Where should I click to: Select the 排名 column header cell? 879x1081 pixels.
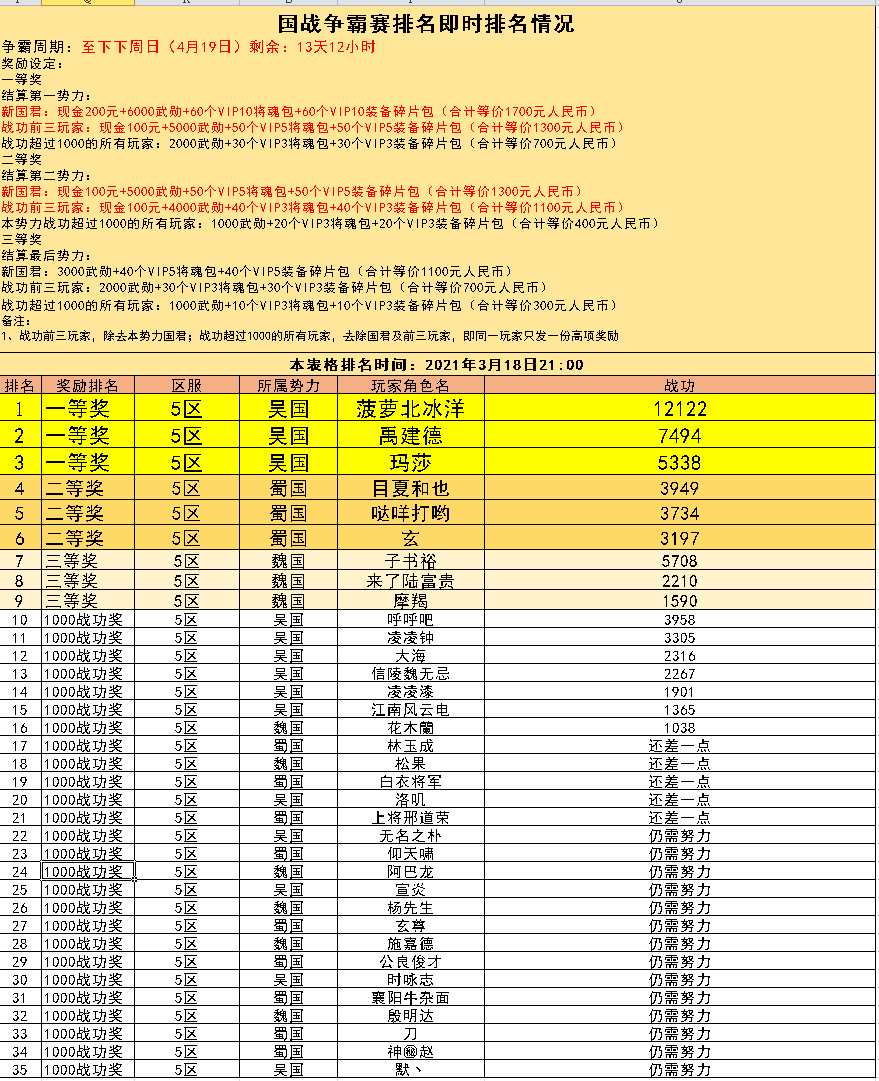(x=21, y=385)
